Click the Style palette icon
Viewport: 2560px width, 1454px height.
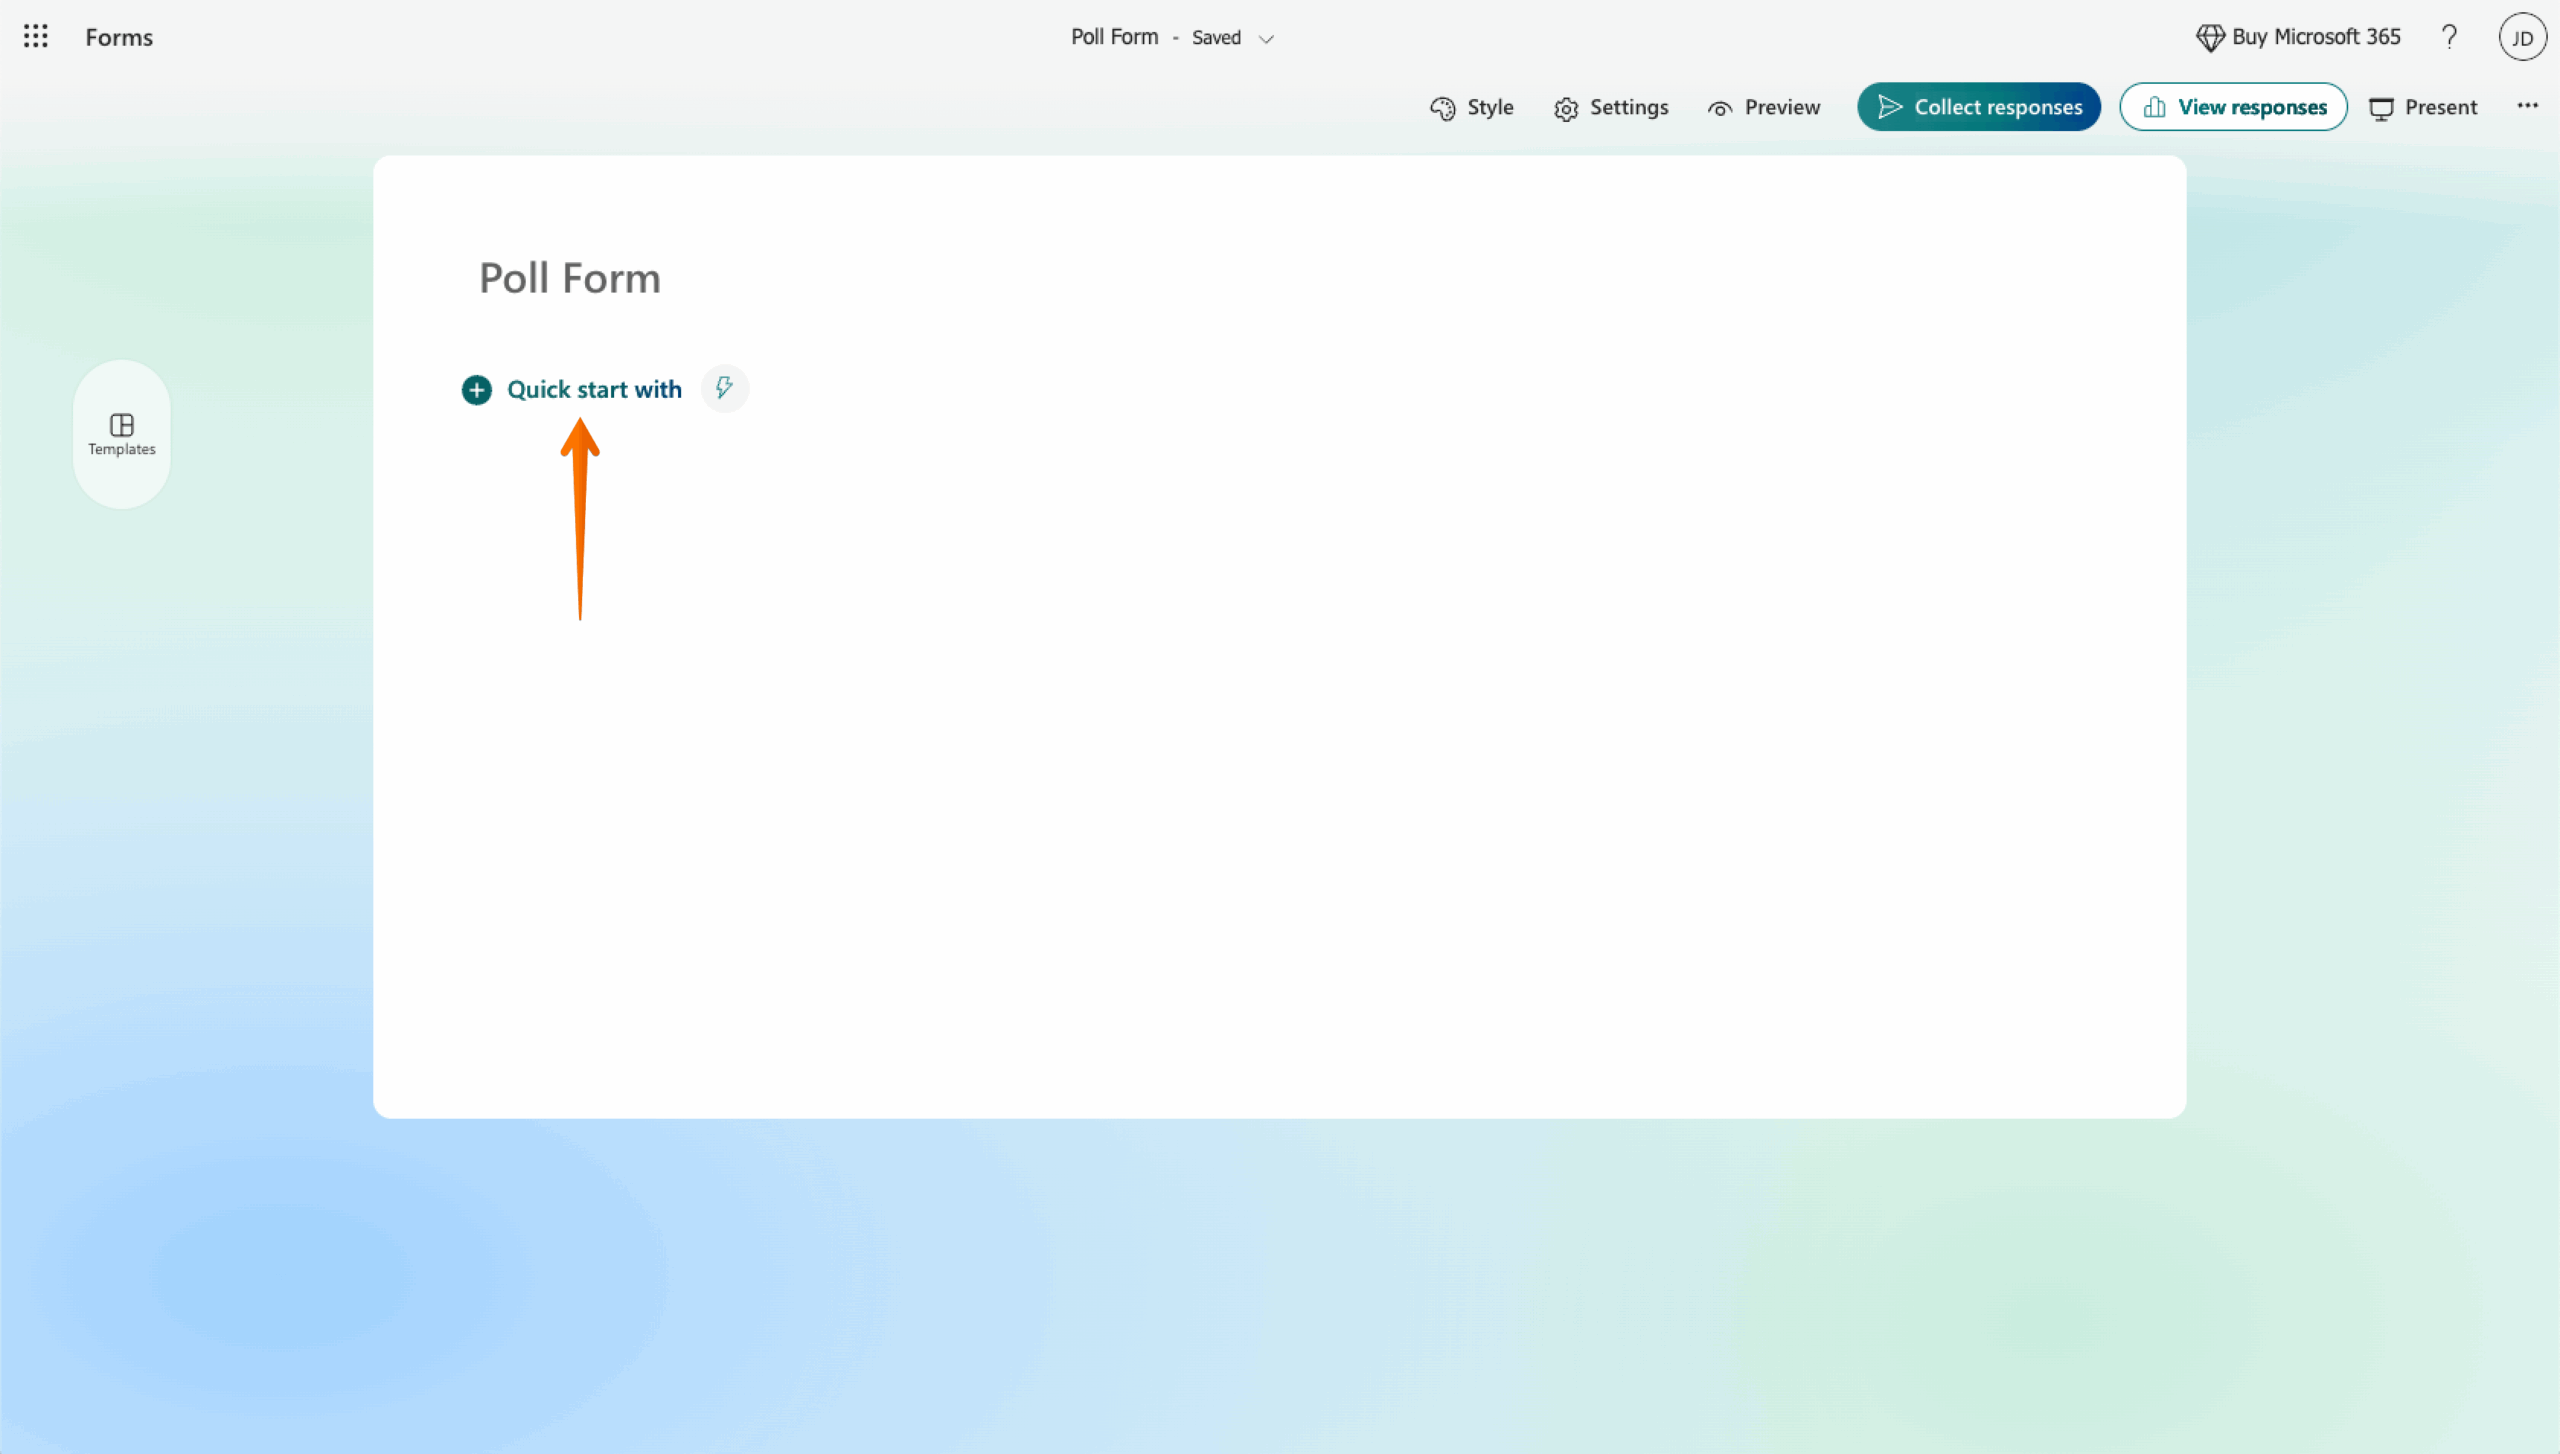click(1441, 108)
